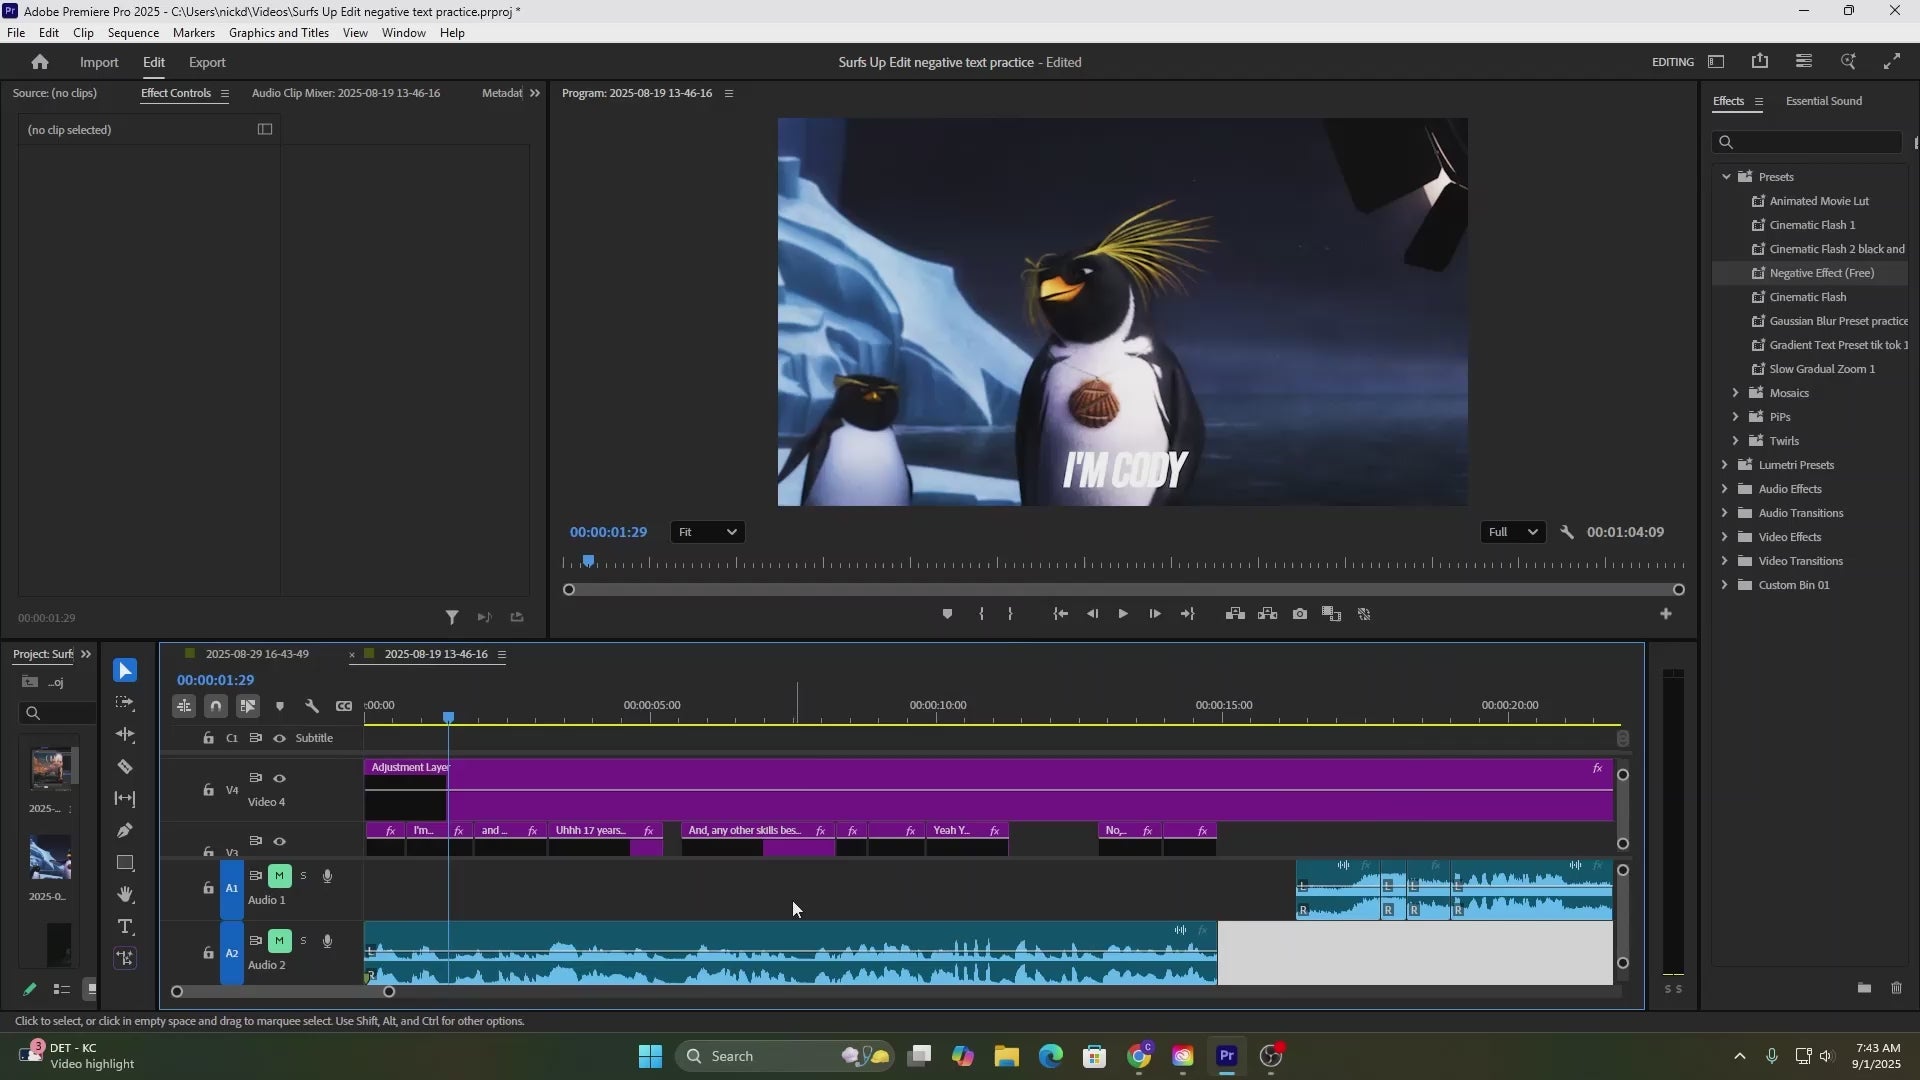Open the Fit zoom level dropdown

click(707, 532)
